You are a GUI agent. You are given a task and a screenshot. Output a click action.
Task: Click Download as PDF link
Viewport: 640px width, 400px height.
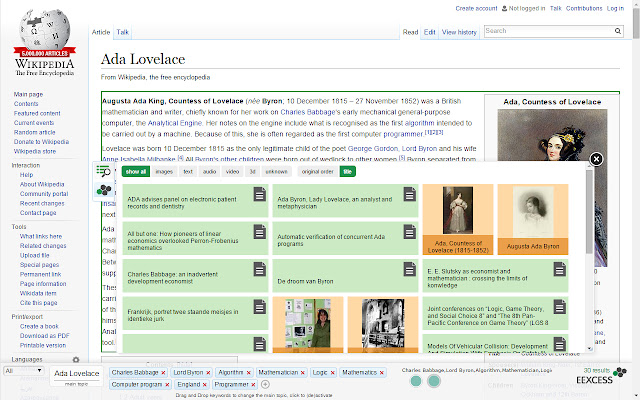point(44,336)
